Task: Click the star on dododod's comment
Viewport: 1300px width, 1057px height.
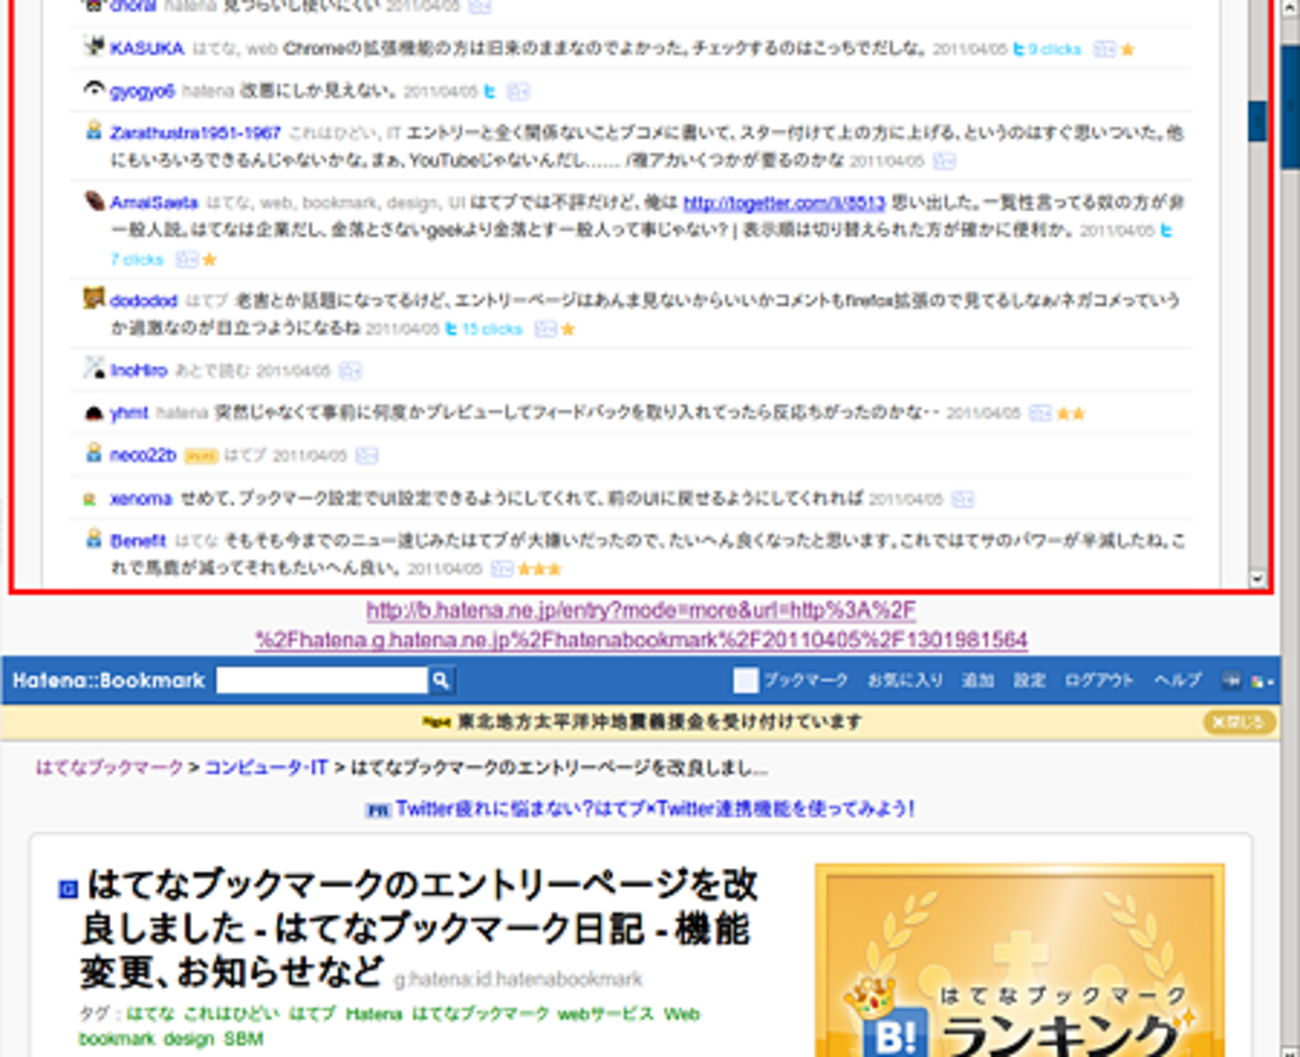Action: pos(568,329)
